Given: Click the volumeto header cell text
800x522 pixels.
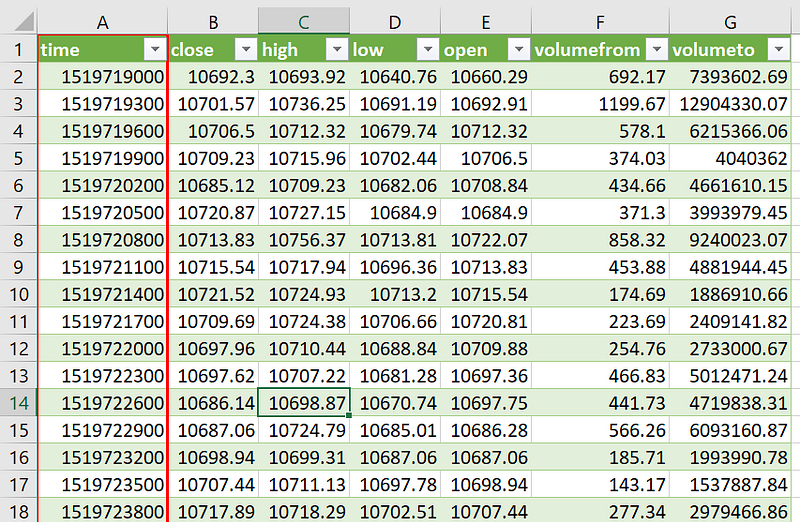Looking at the screenshot, I should [713, 49].
